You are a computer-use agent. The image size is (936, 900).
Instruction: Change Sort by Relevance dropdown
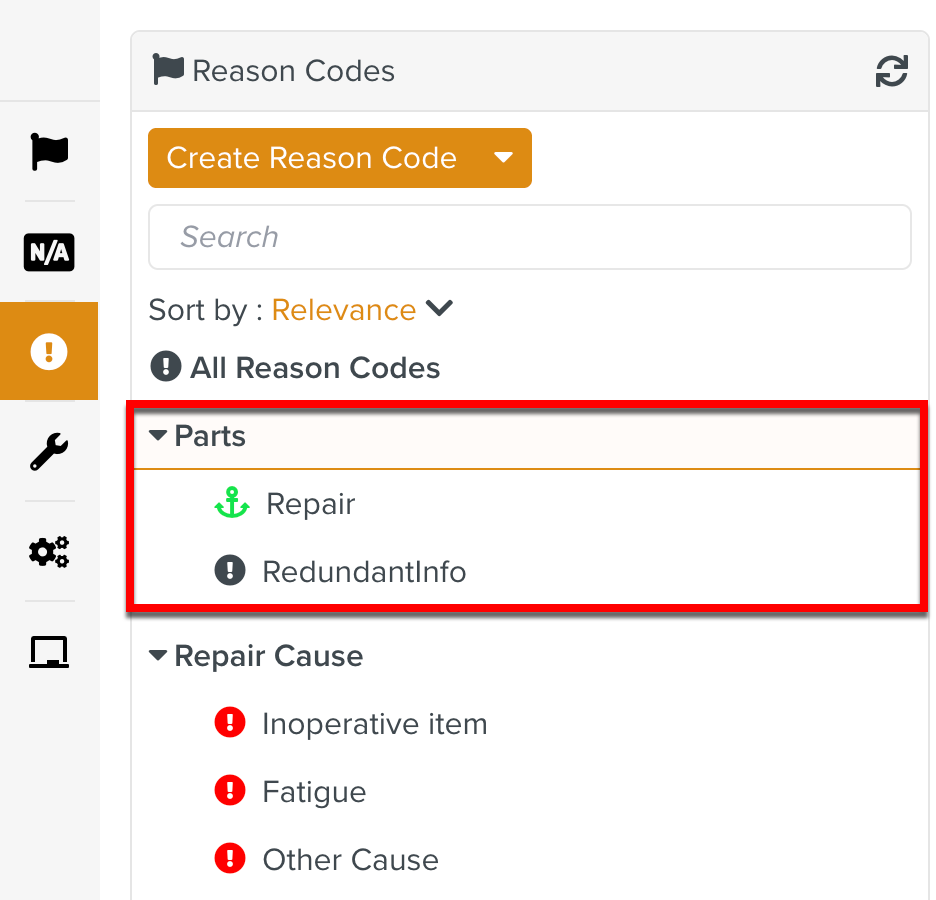362,310
